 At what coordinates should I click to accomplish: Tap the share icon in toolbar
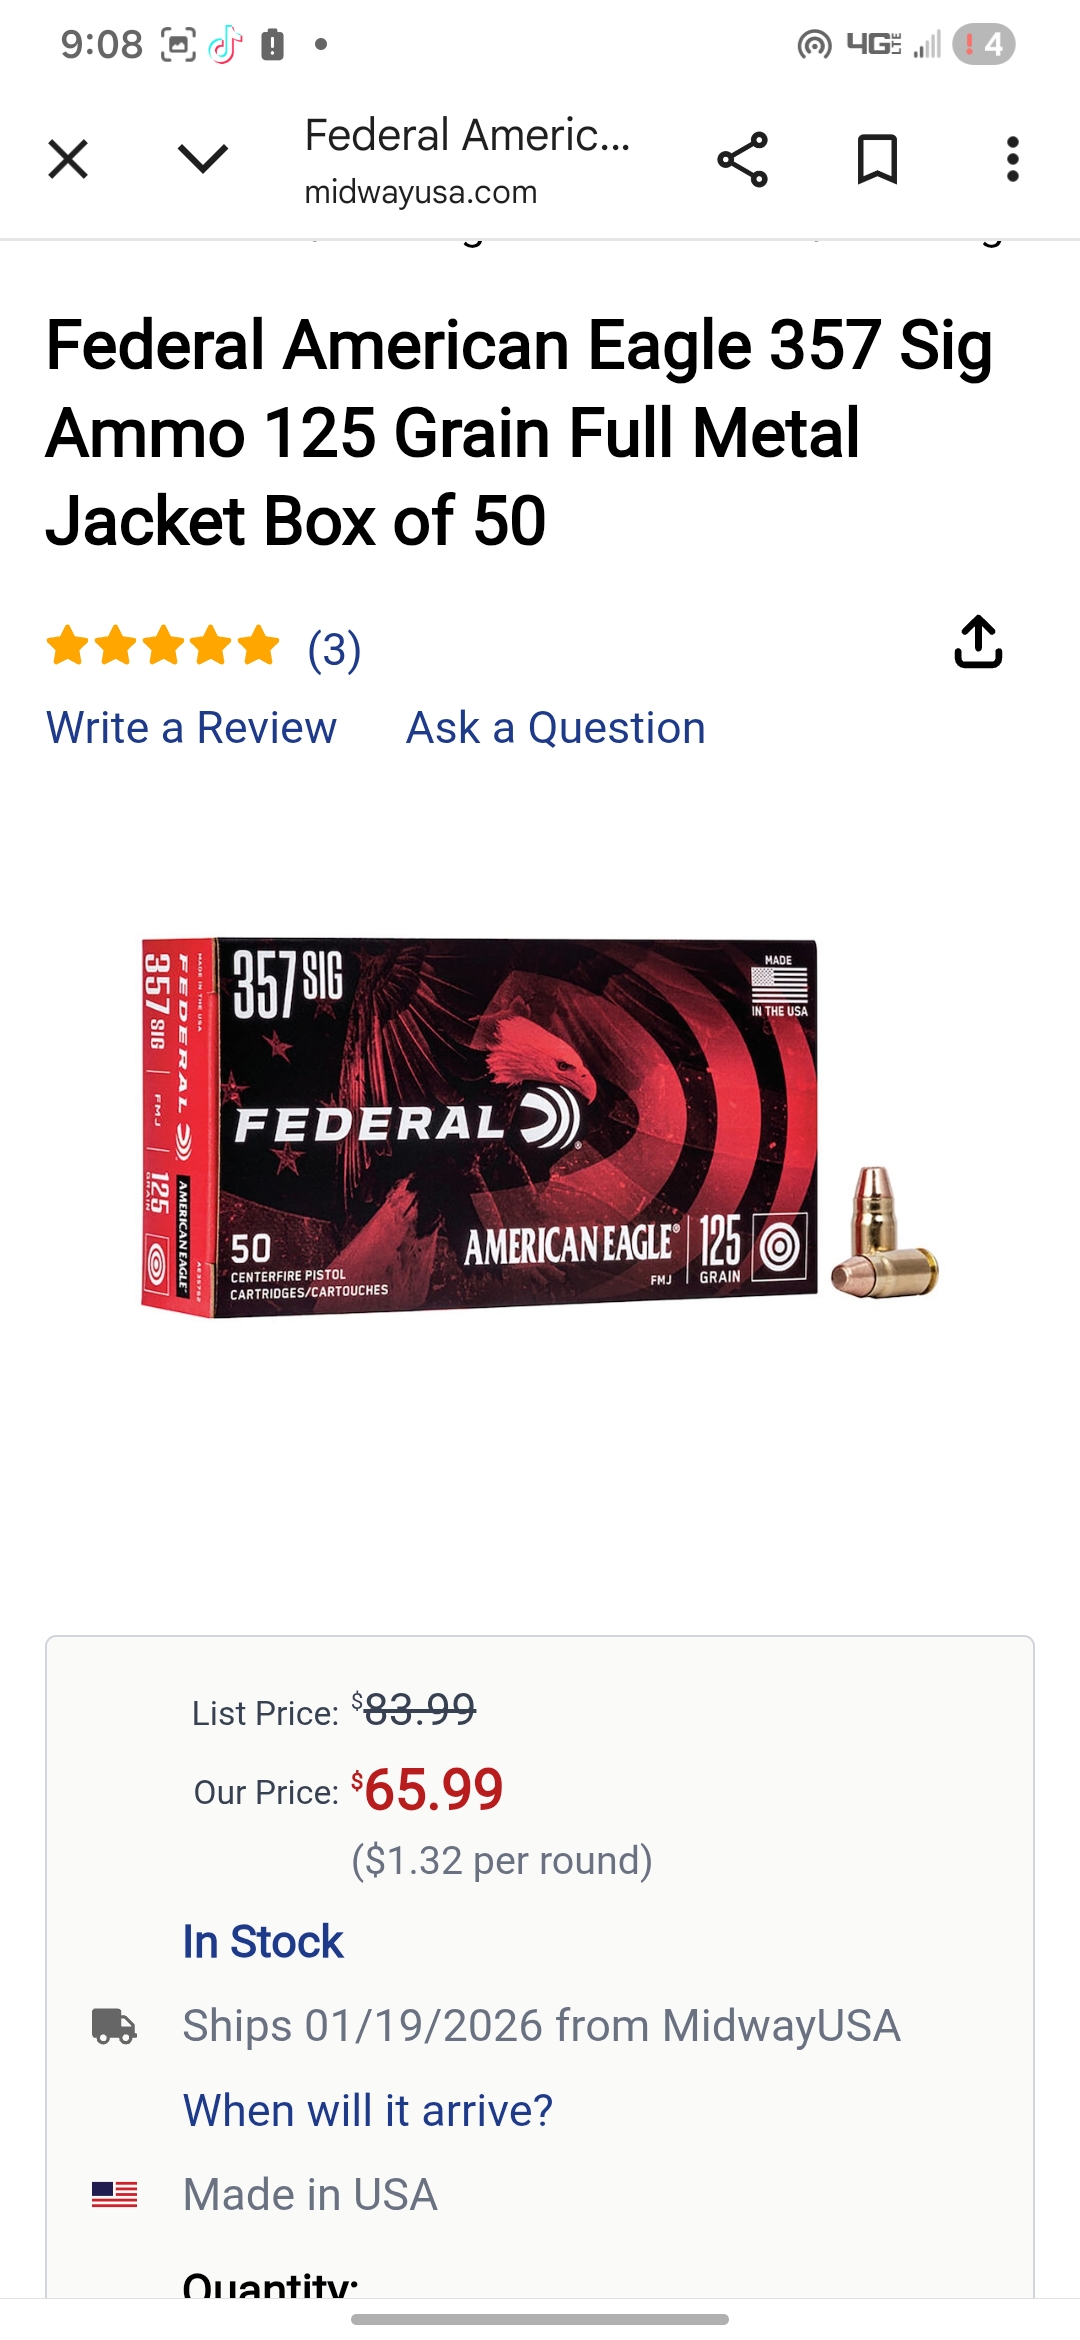click(742, 159)
